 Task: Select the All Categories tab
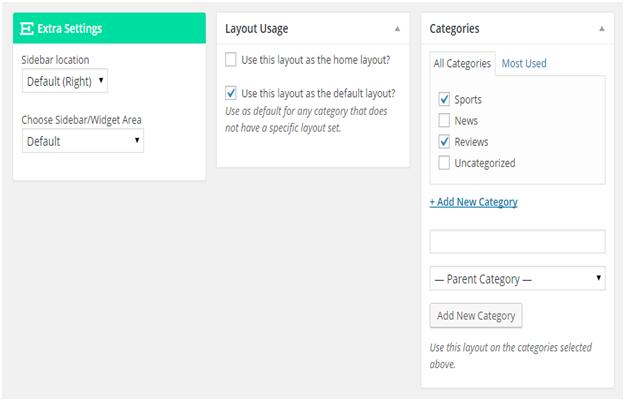pos(462,64)
